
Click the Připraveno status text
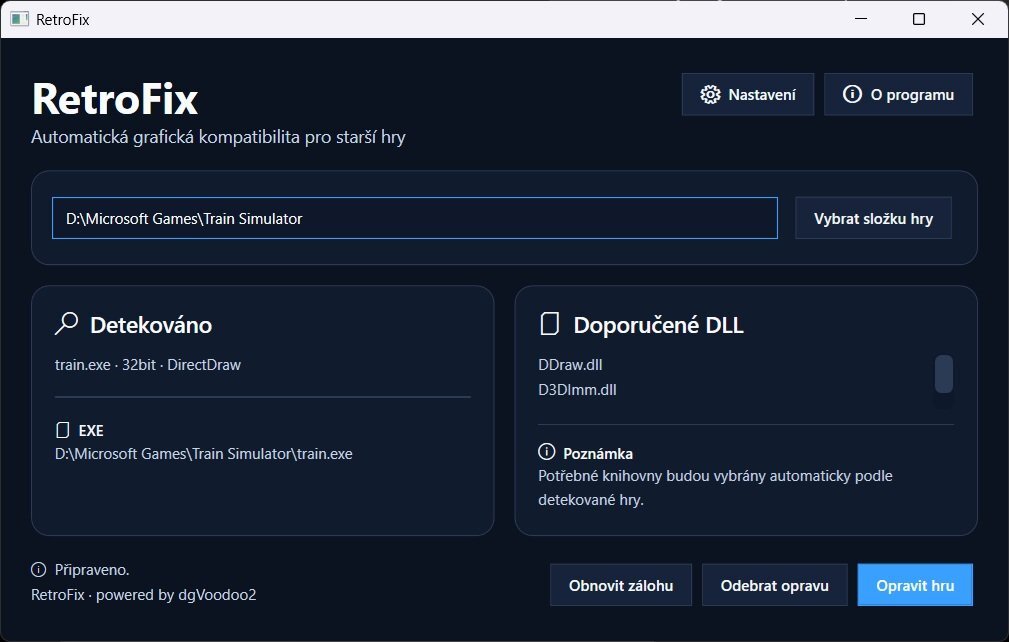click(x=92, y=570)
